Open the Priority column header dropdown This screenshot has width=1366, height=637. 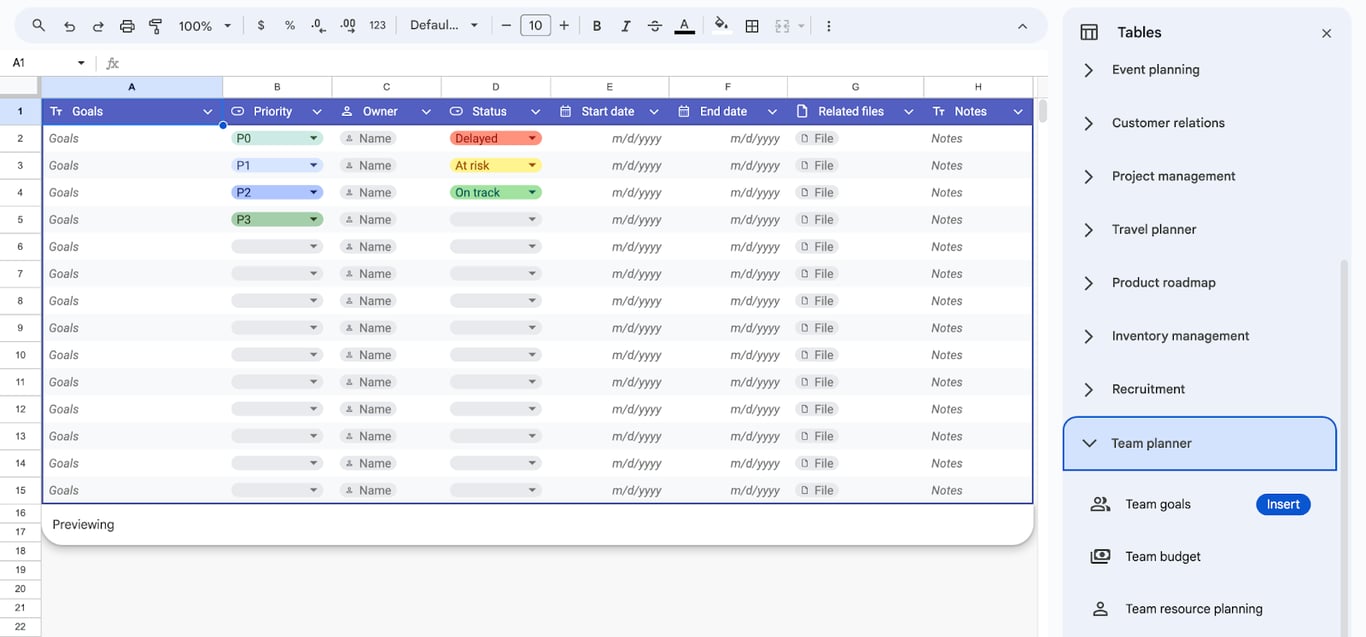pyautogui.click(x=317, y=112)
